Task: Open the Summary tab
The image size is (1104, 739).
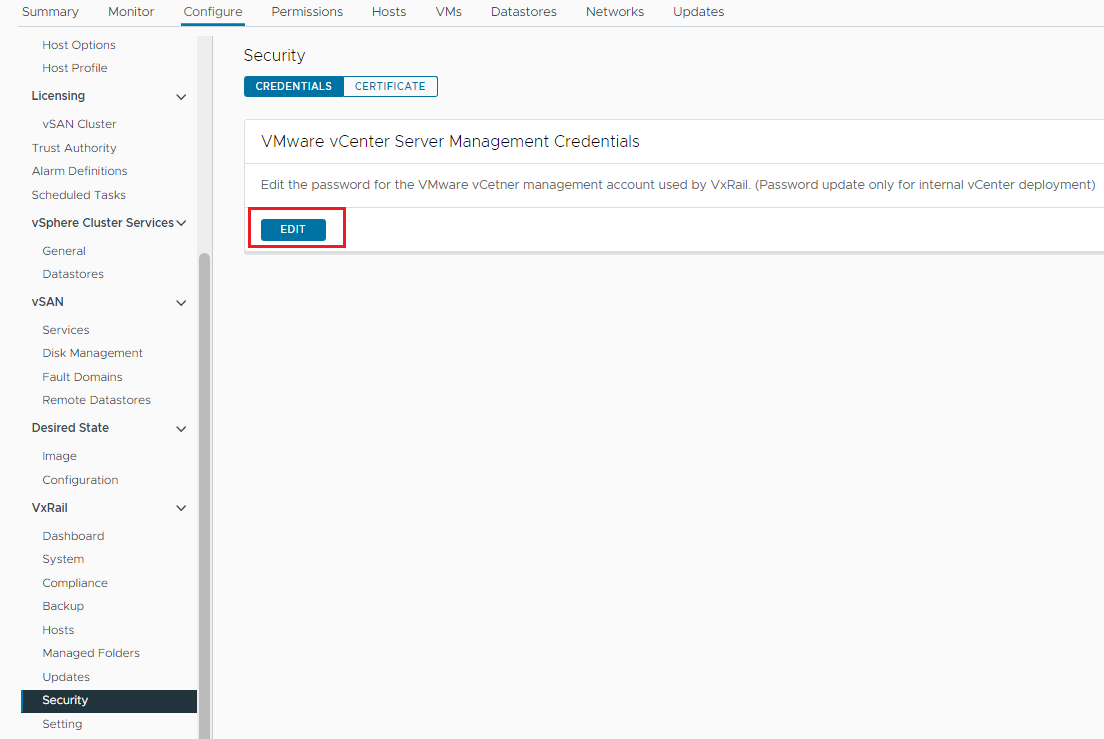Action: tap(50, 12)
